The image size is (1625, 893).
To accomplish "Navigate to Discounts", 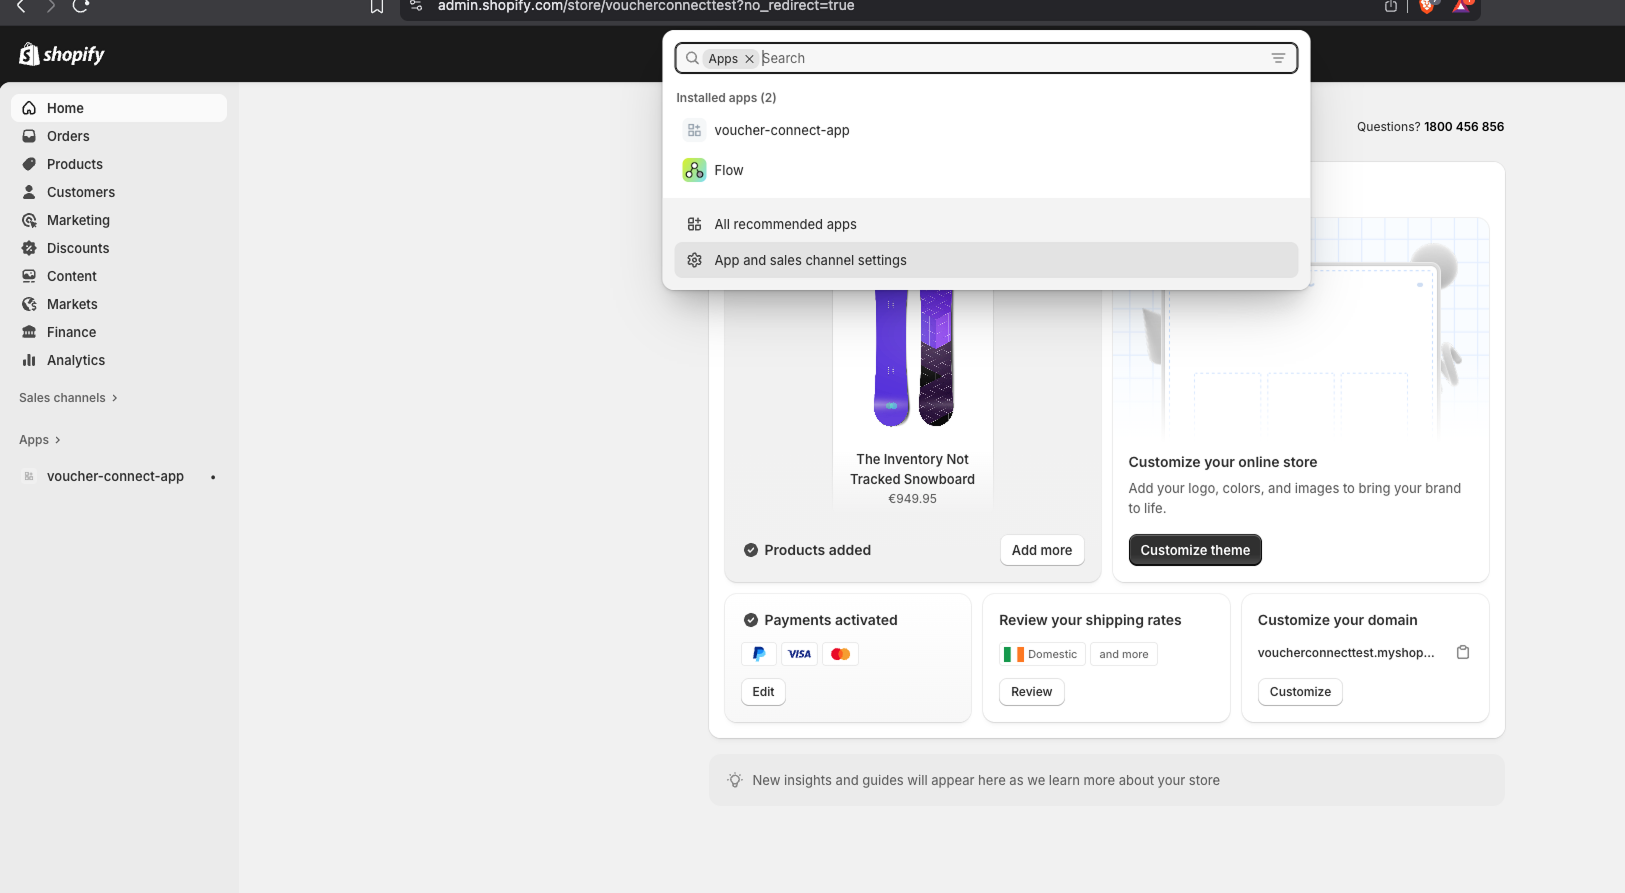I will pyautogui.click(x=78, y=248).
